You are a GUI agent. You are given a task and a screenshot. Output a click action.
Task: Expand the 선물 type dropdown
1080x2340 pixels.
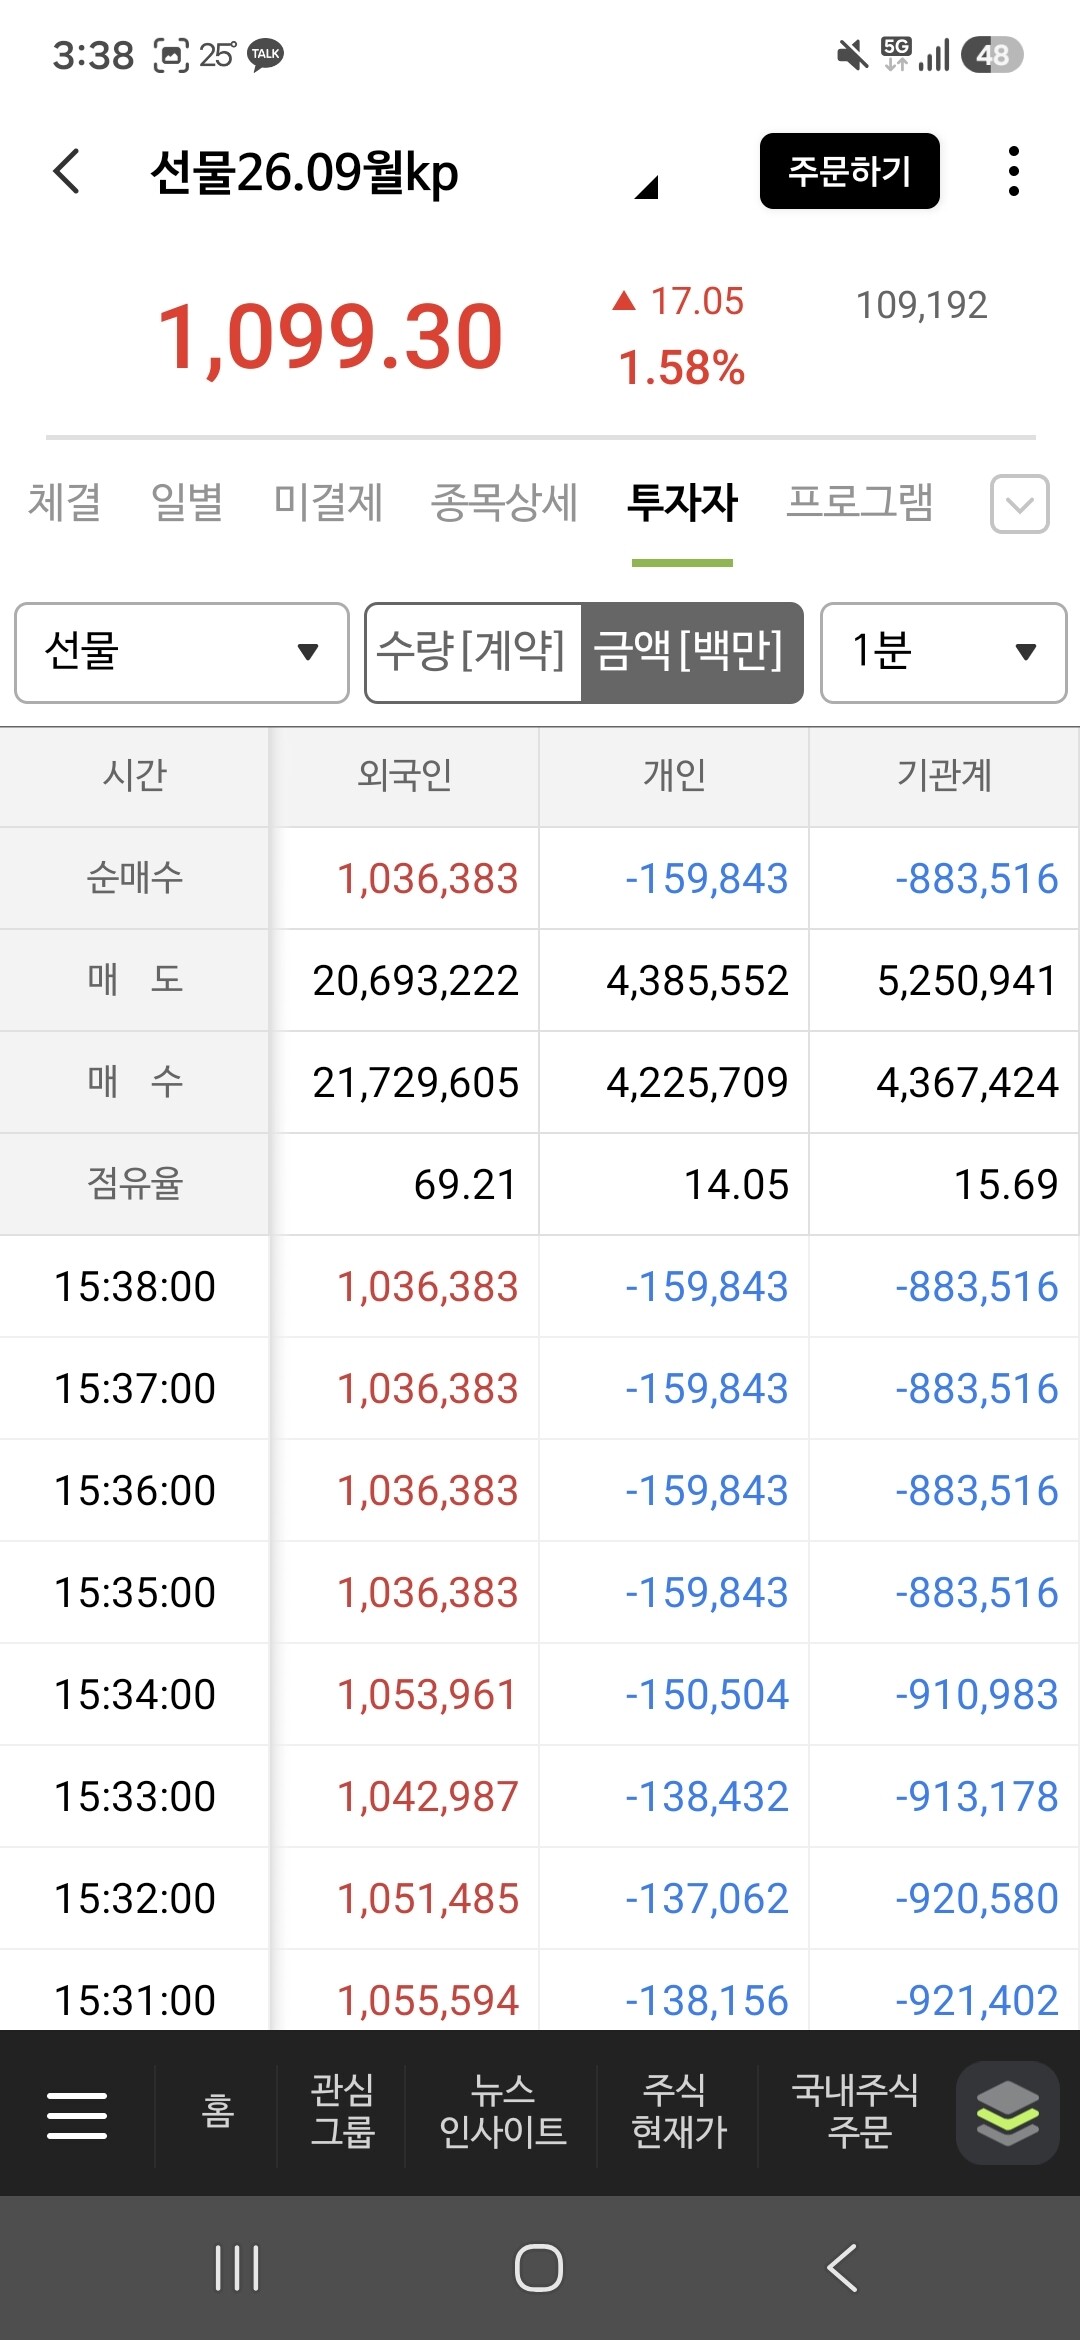click(x=182, y=652)
